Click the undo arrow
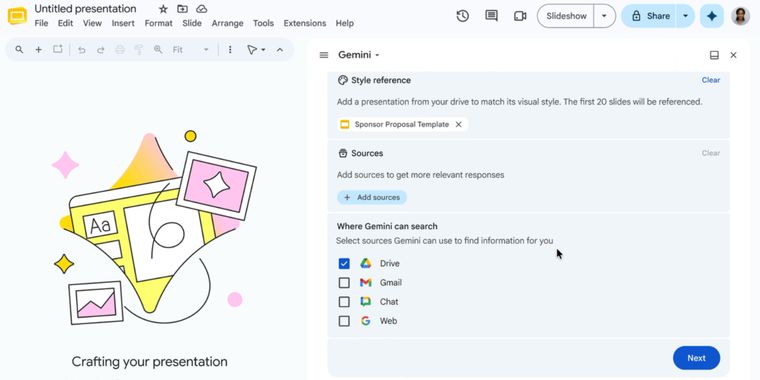This screenshot has width=760, height=380. tap(81, 49)
